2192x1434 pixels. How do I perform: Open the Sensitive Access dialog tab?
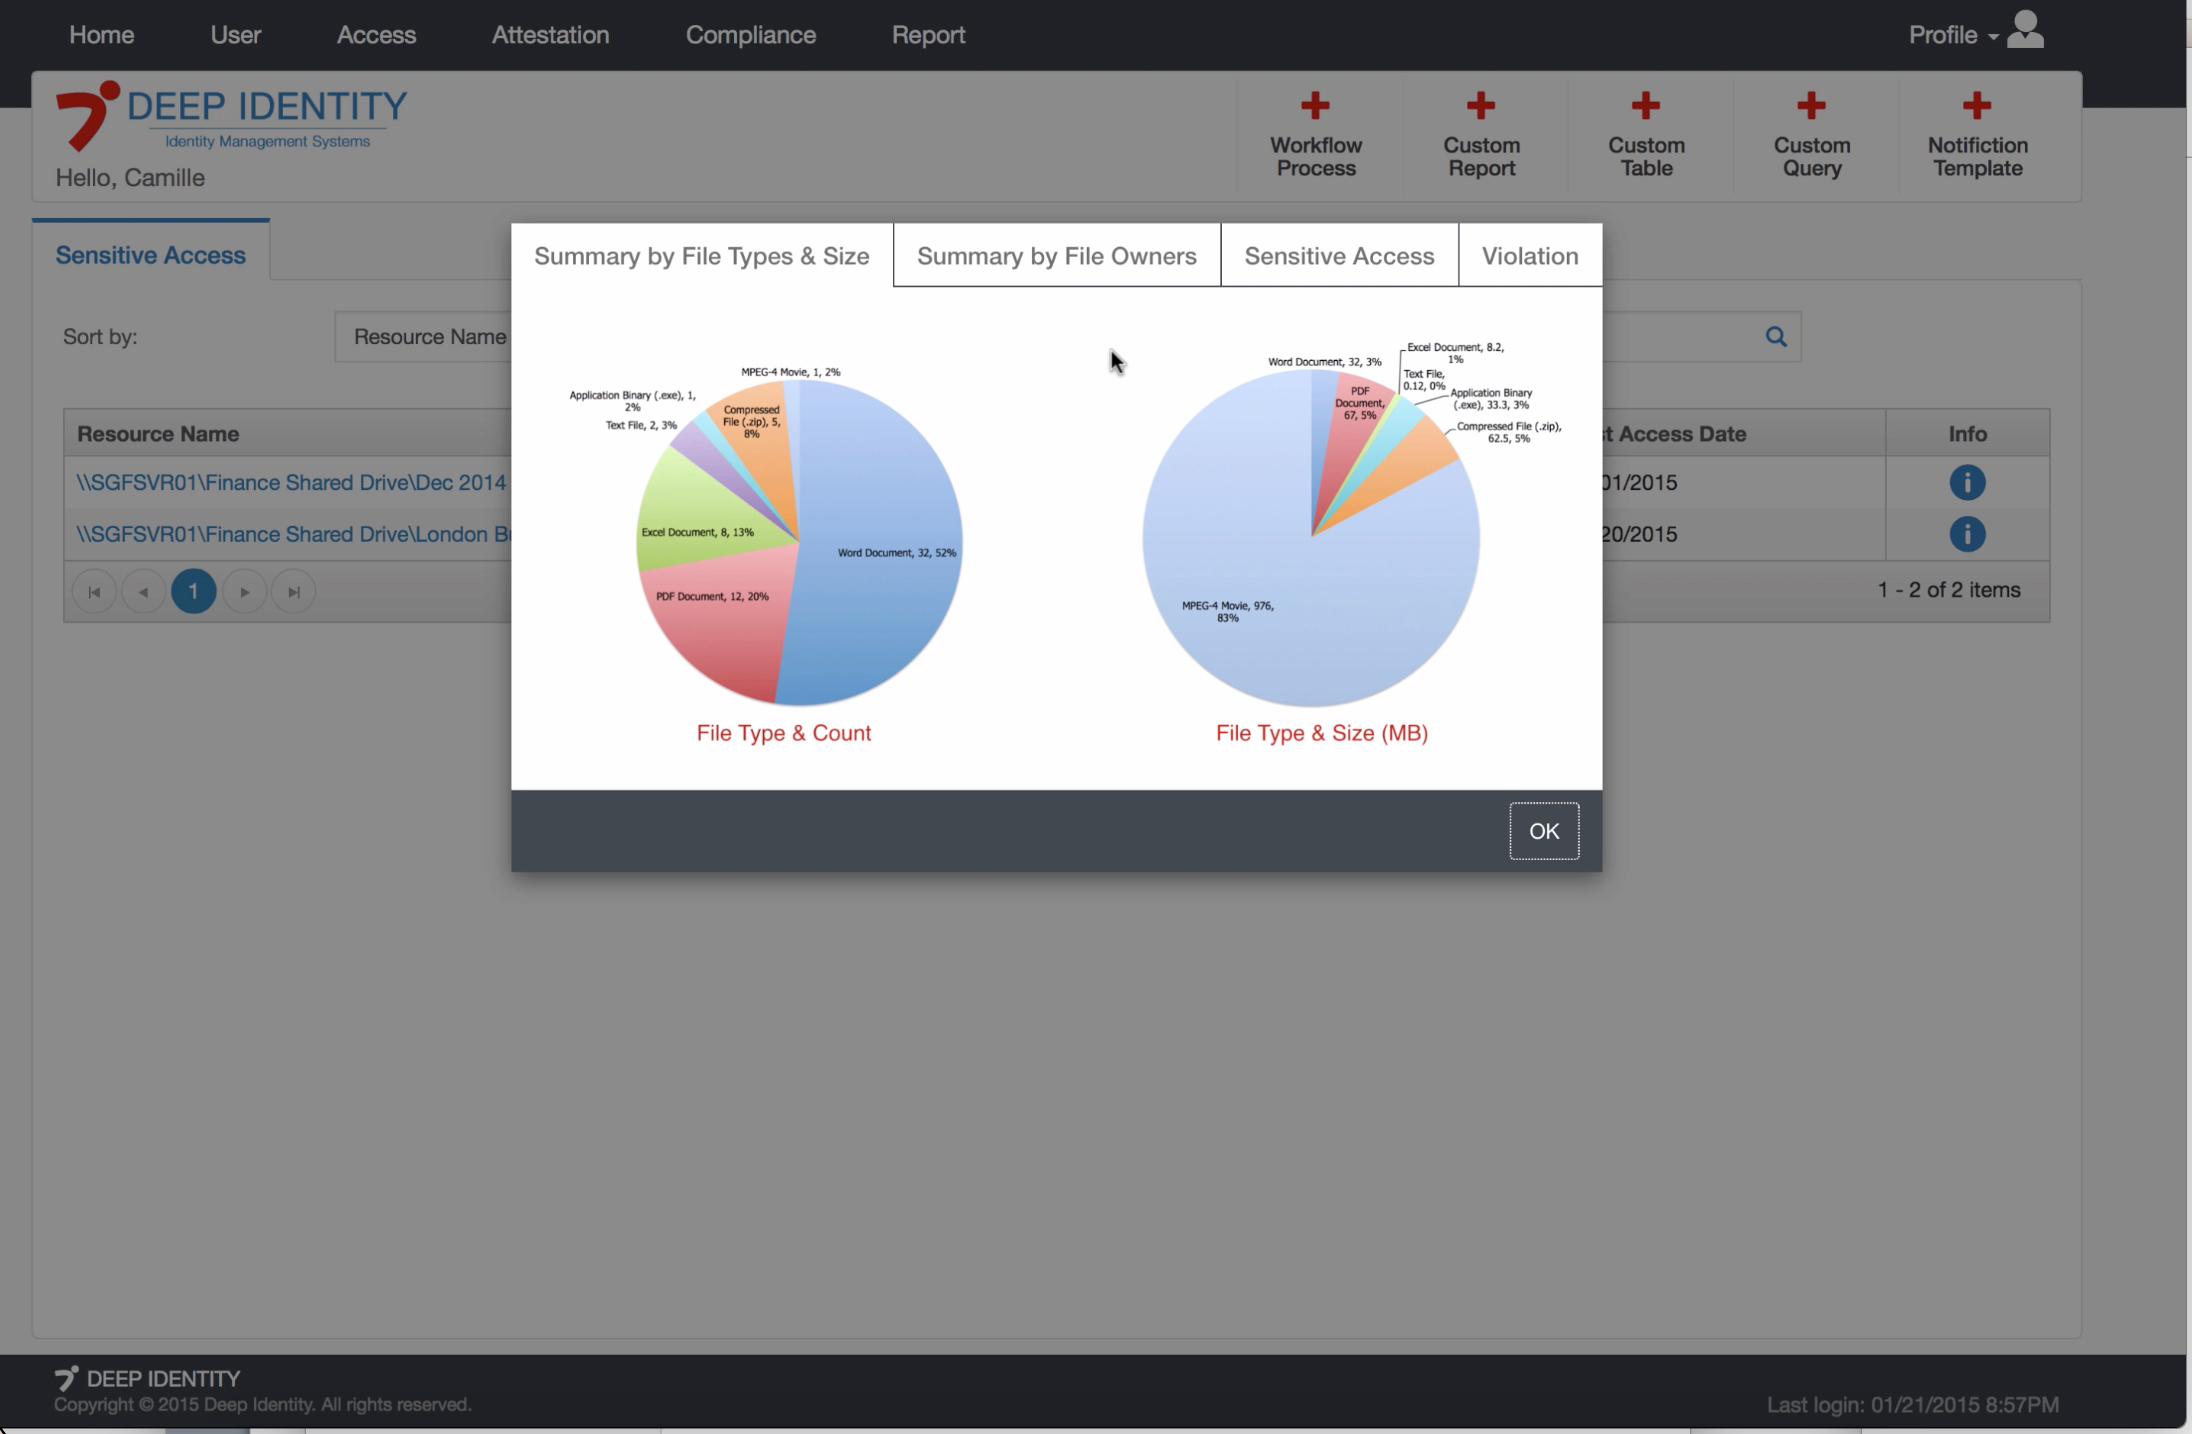[x=1338, y=256]
